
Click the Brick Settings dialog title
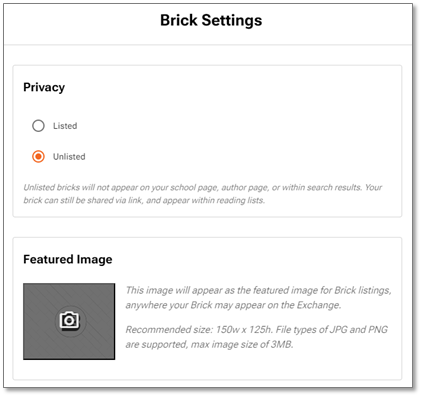[211, 20]
